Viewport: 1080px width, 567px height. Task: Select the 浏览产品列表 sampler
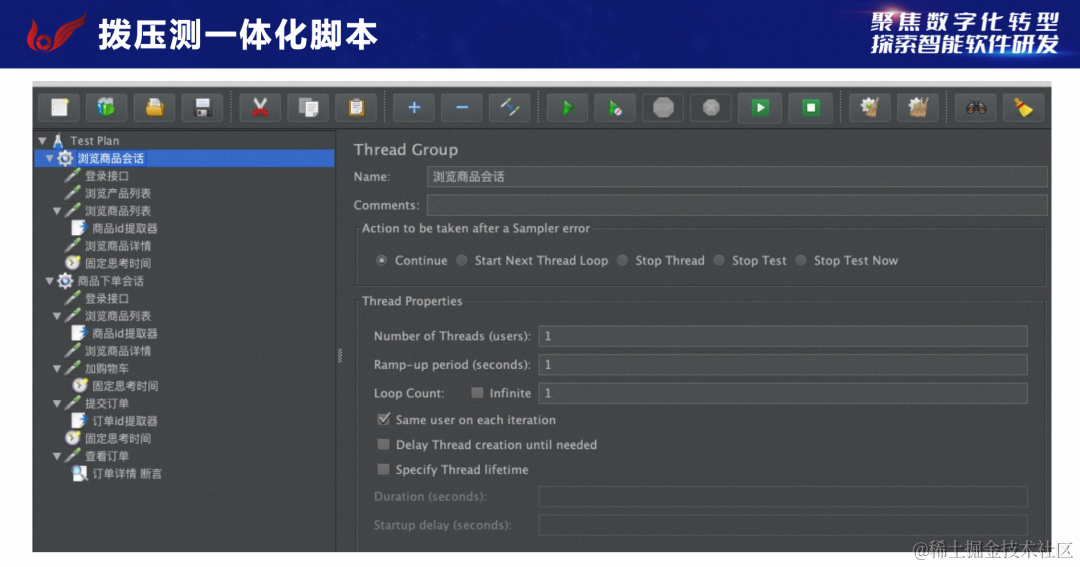(x=118, y=194)
